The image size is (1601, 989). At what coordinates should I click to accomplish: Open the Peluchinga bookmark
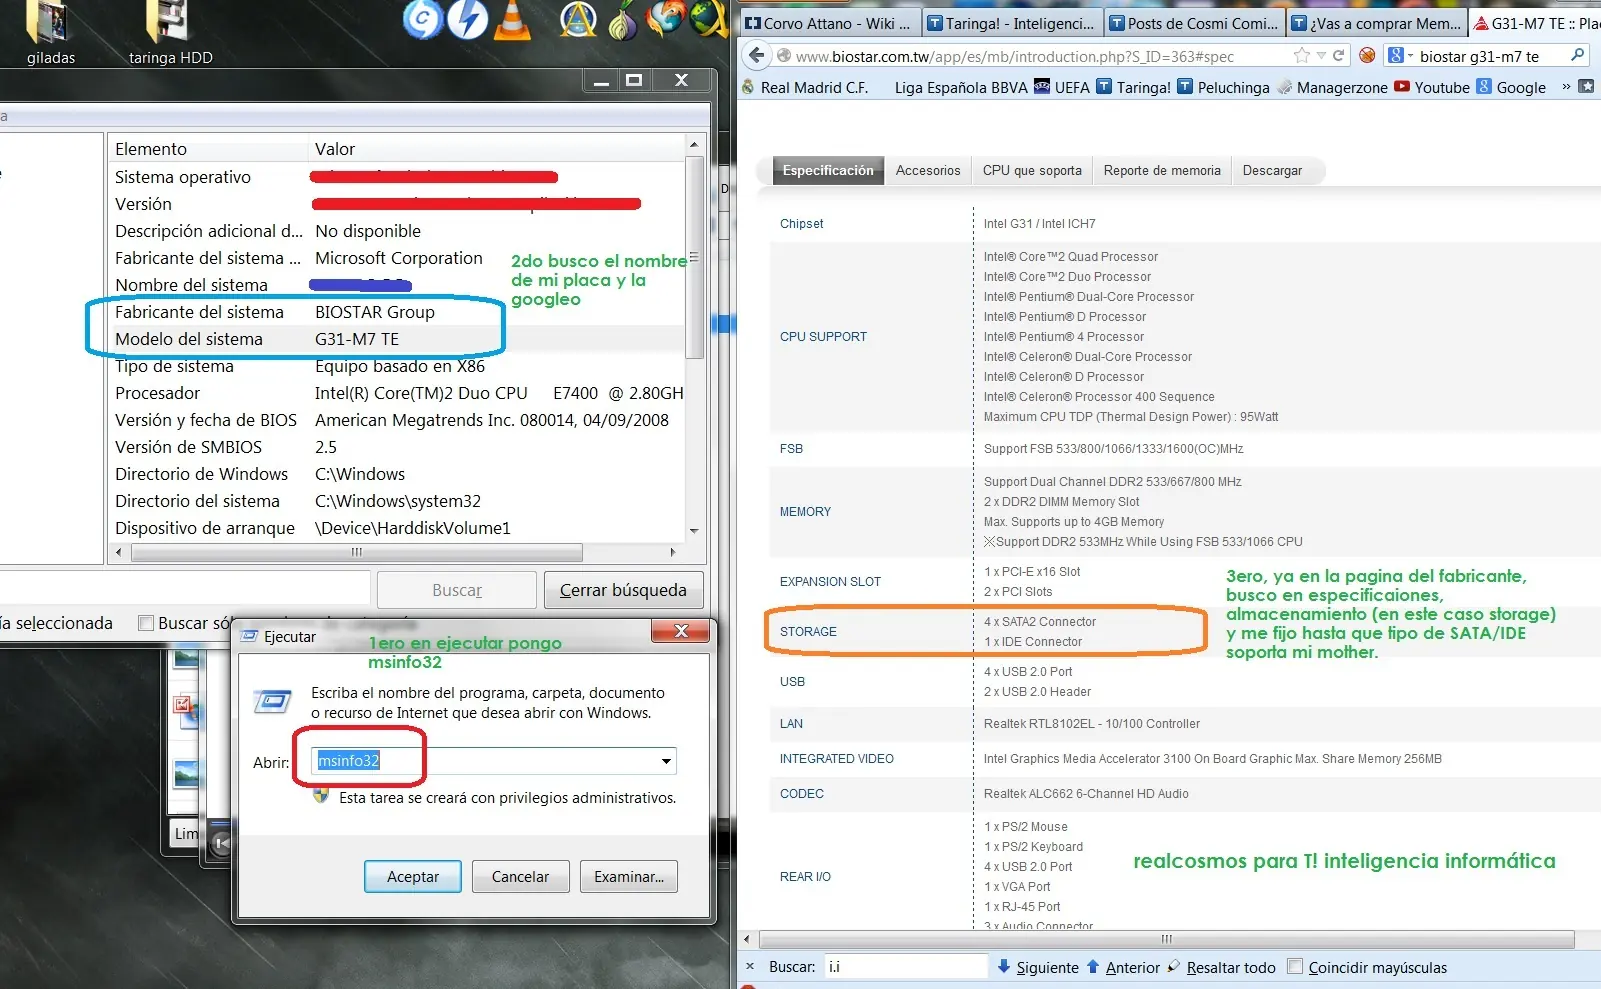(x=1223, y=87)
